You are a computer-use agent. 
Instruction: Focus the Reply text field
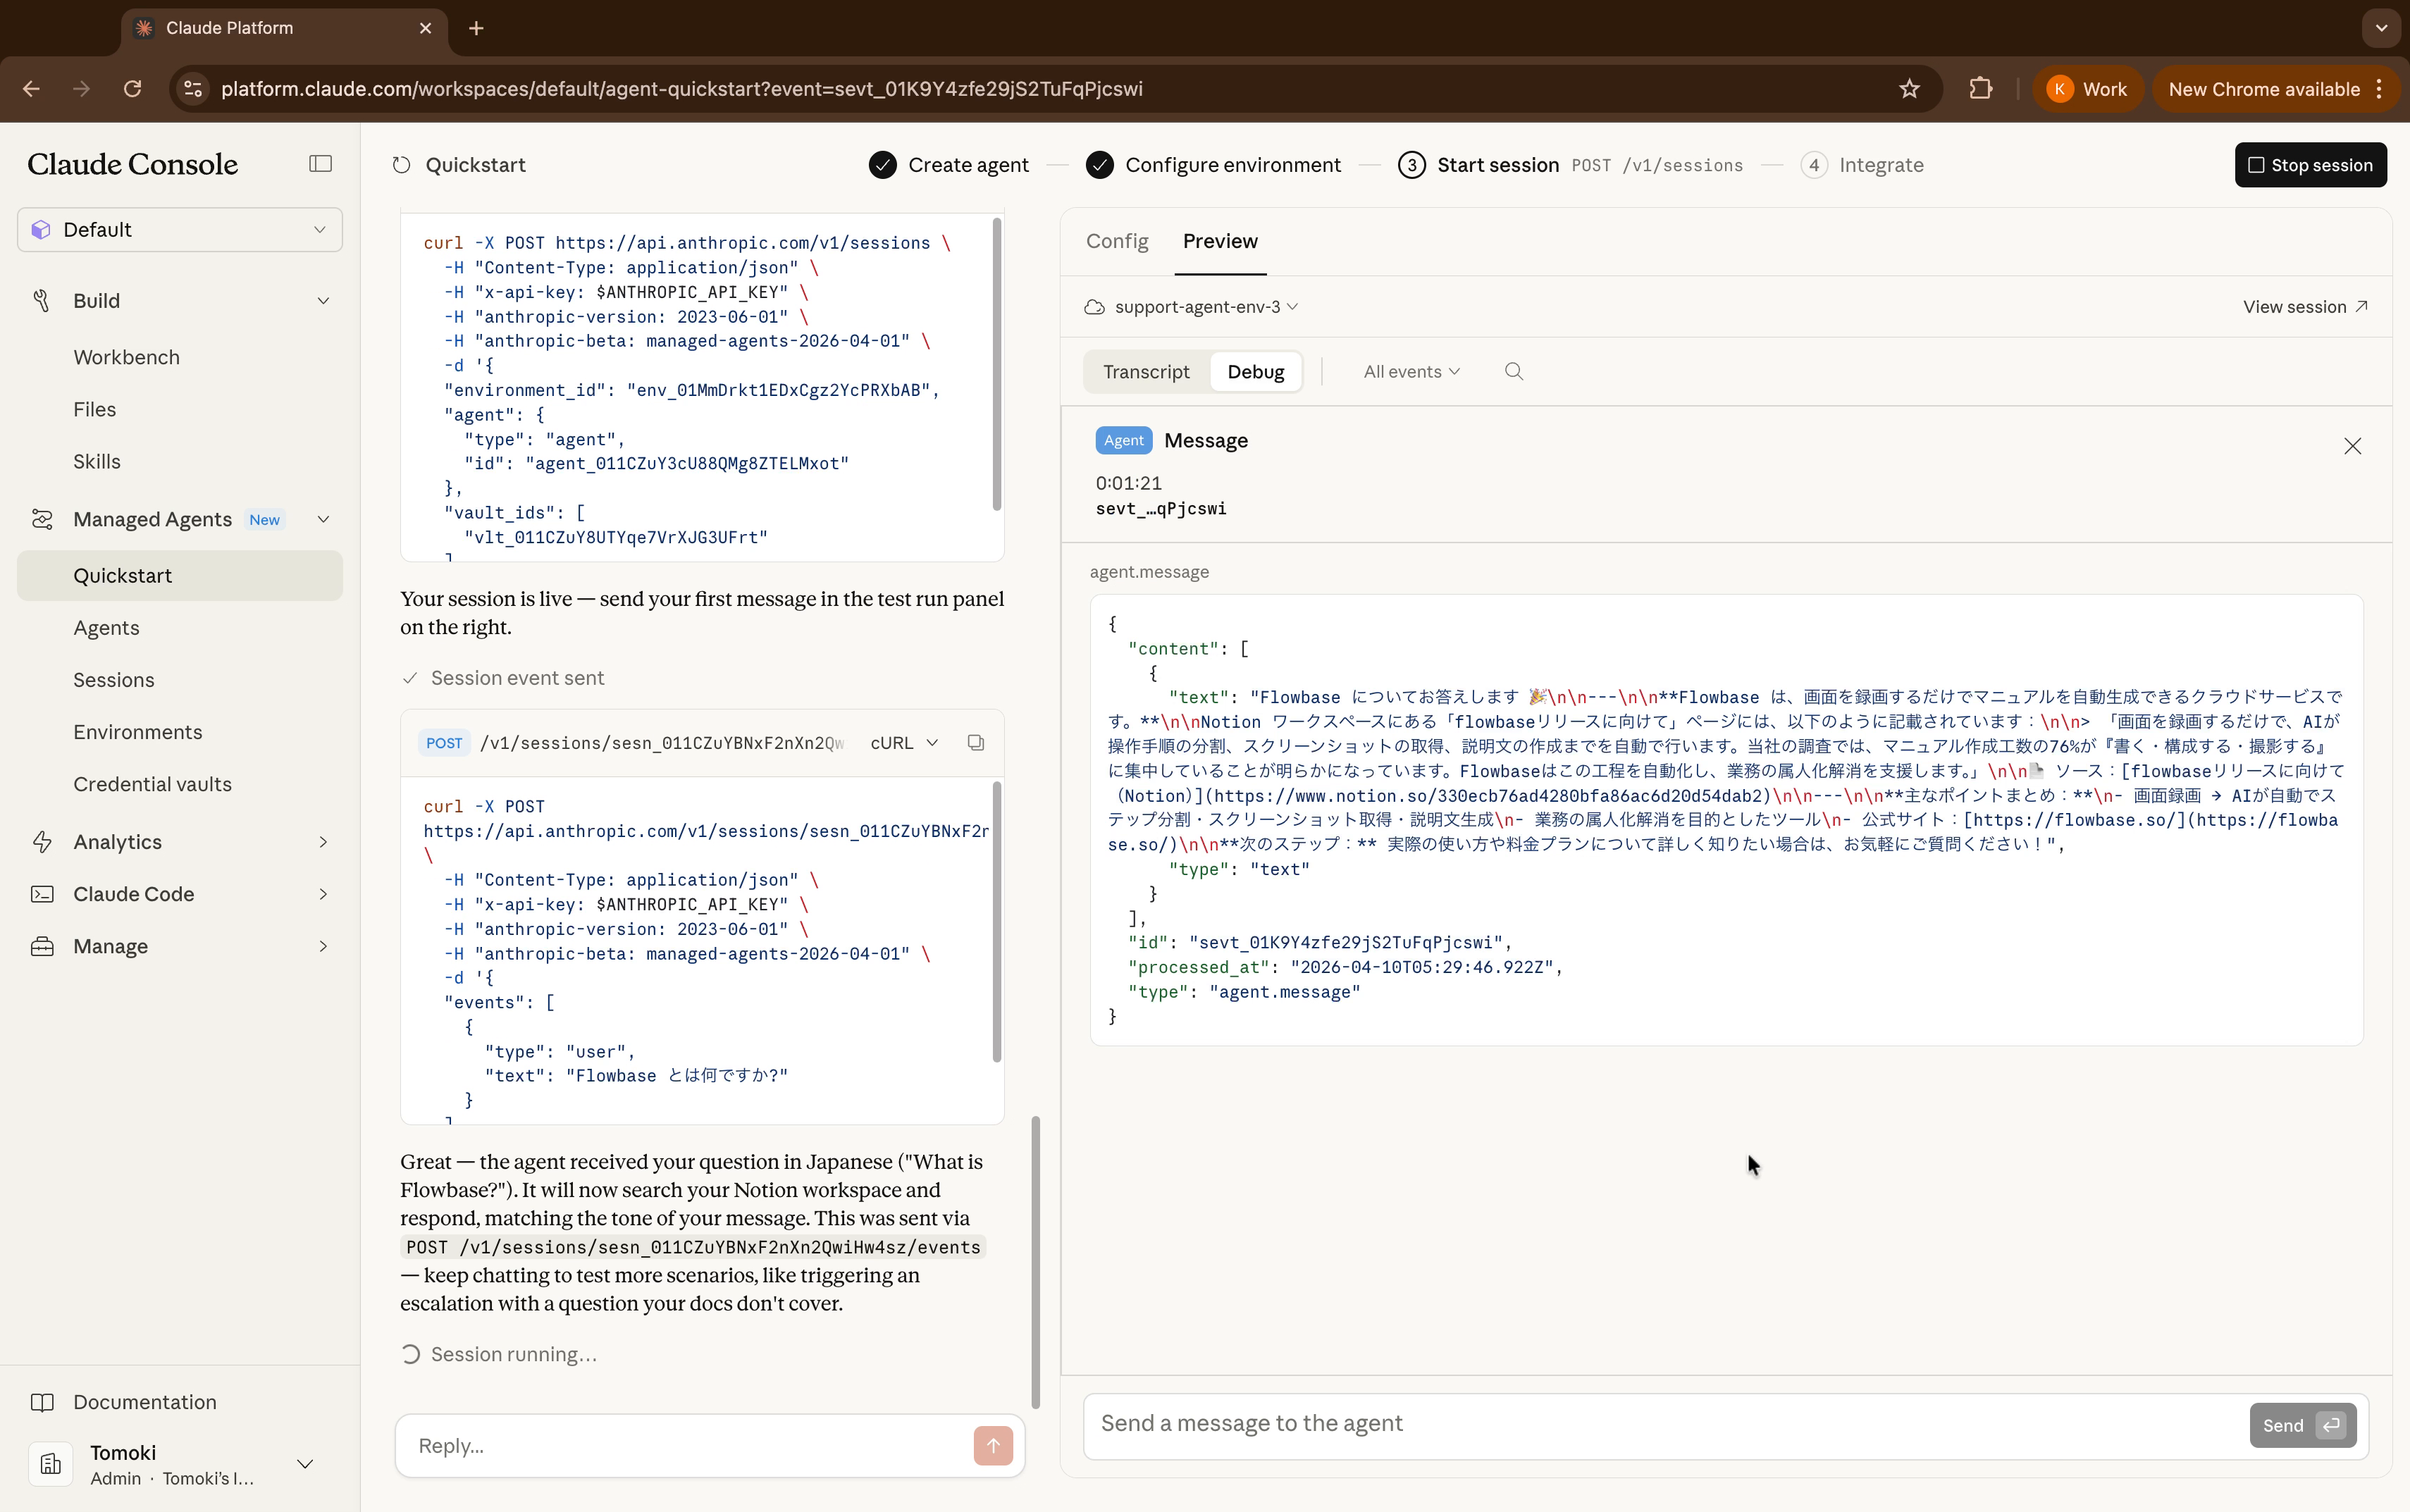(690, 1446)
